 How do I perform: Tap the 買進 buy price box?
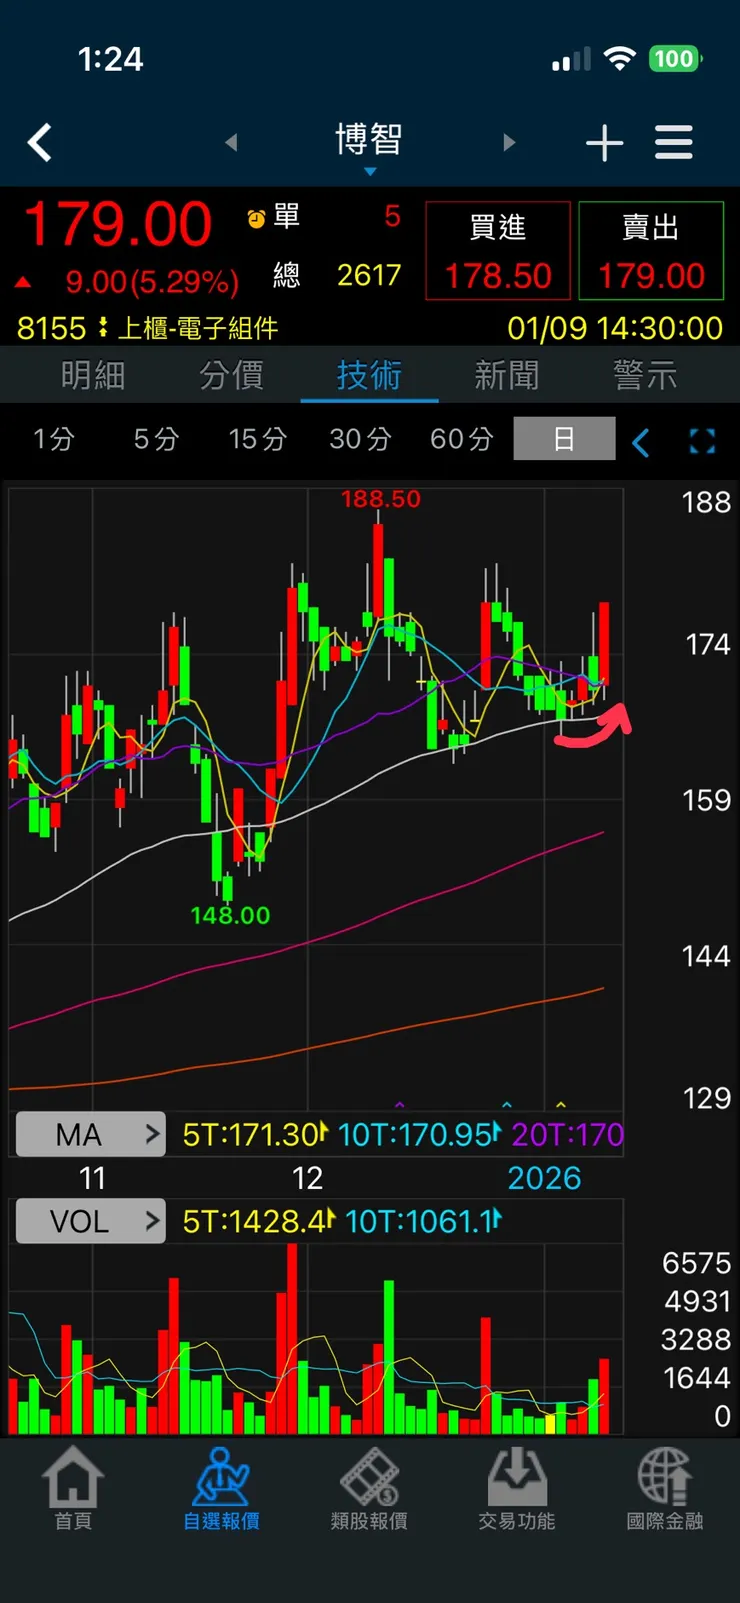pos(498,251)
